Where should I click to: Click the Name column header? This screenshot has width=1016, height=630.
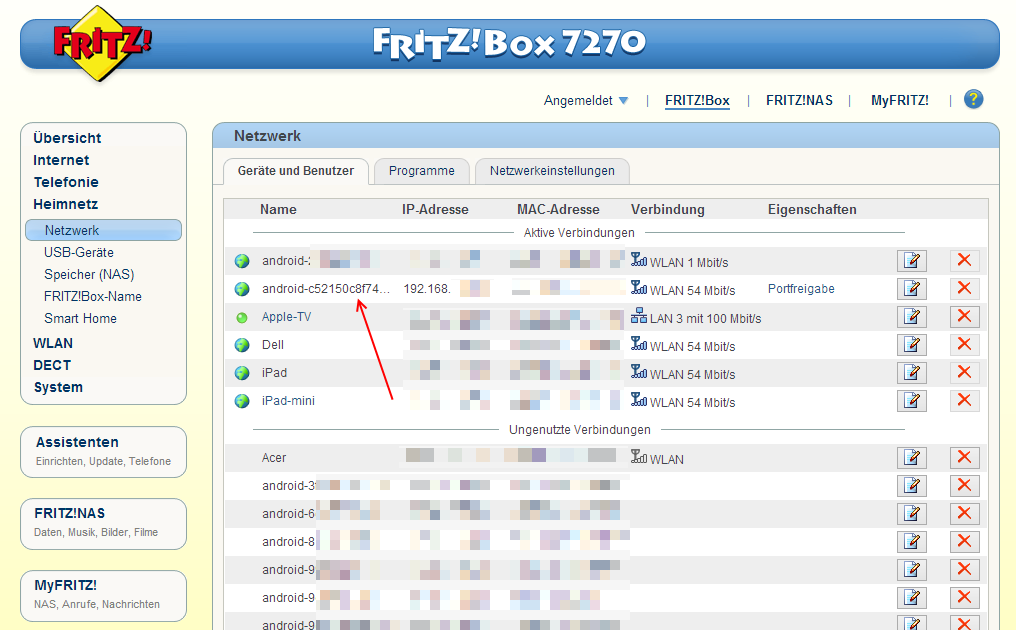pos(278,209)
